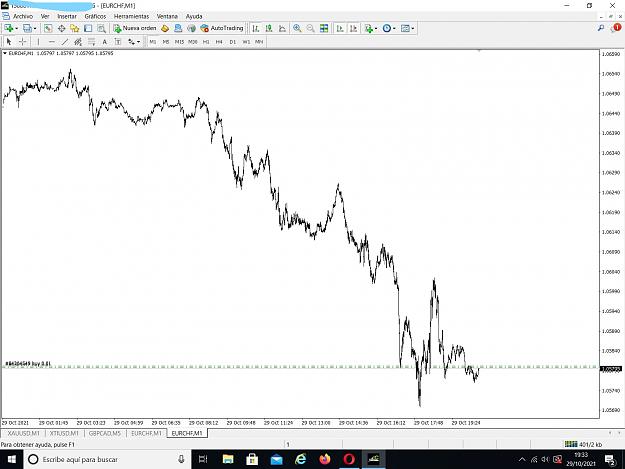Switch to D1 timeframe
The width and height of the screenshot is (625, 469).
(x=233, y=41)
